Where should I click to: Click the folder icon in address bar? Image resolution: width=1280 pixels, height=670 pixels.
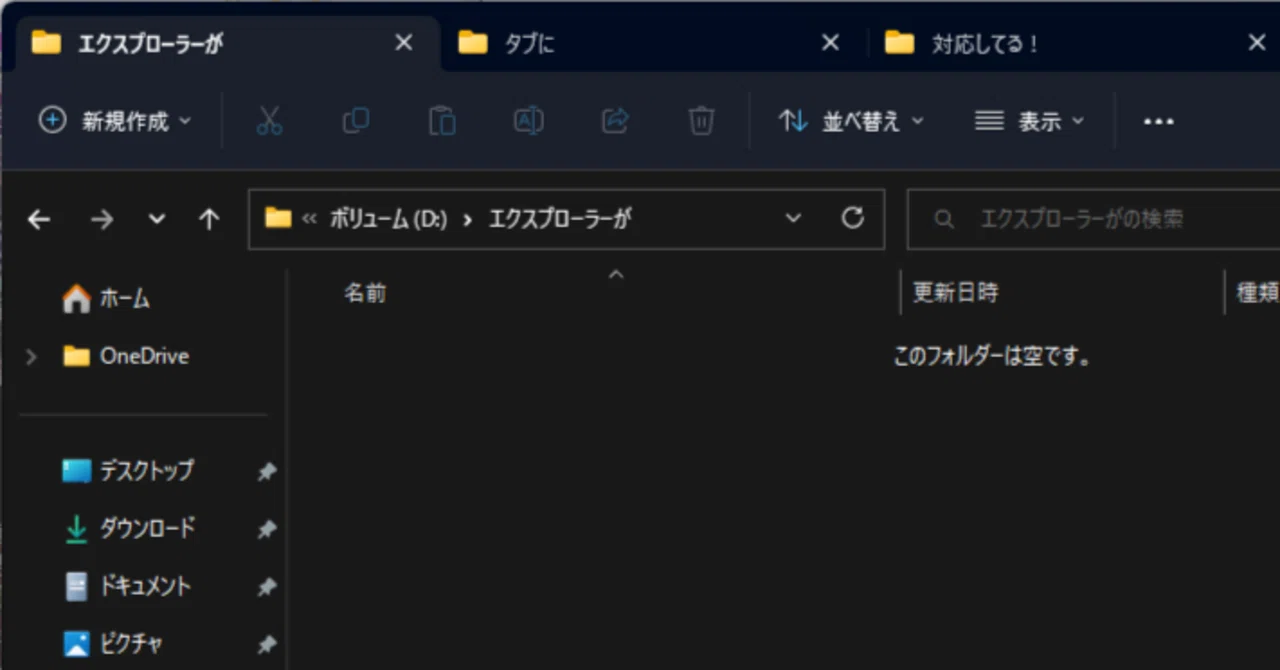click(277, 218)
